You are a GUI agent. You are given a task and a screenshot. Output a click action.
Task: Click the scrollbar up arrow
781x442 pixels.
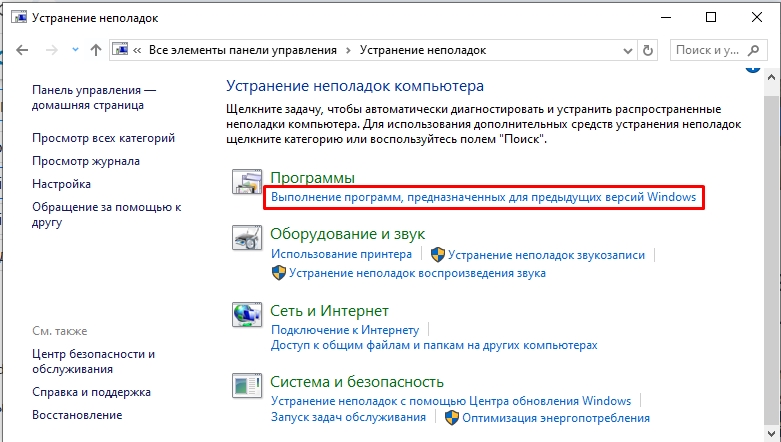click(x=772, y=78)
